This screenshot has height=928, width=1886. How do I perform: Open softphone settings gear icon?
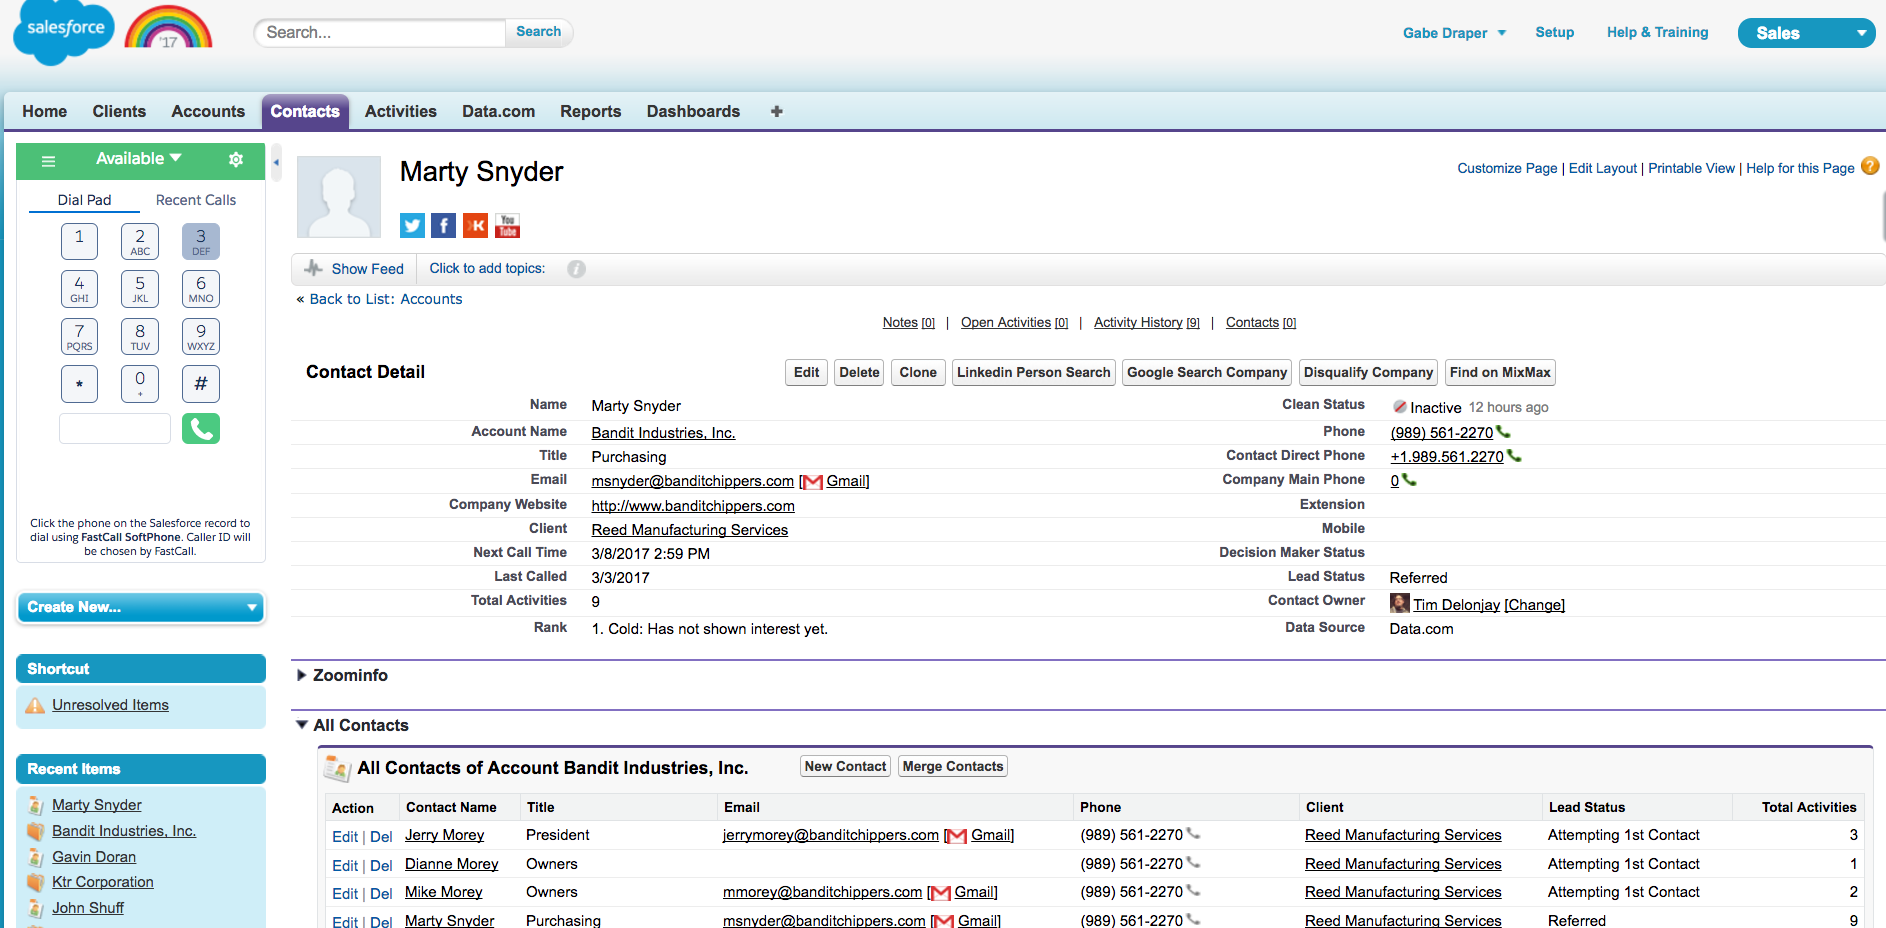(x=236, y=159)
